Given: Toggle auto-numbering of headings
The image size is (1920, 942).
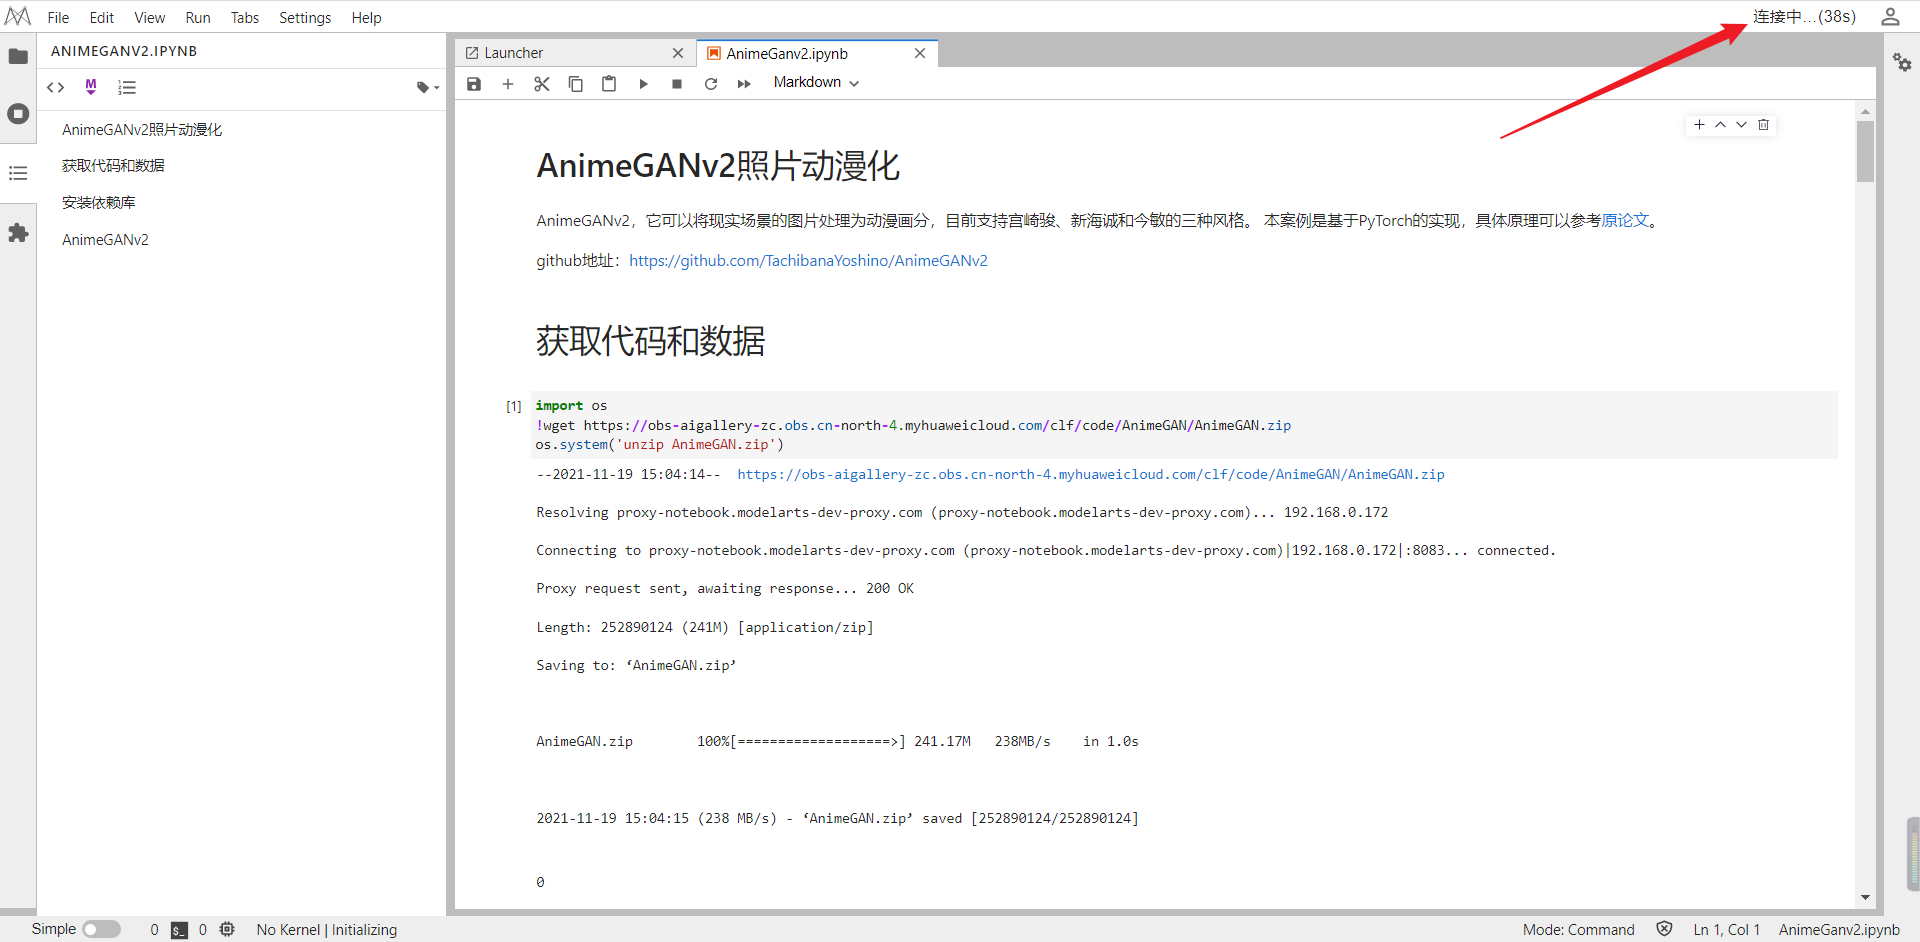Looking at the screenshot, I should click(127, 88).
